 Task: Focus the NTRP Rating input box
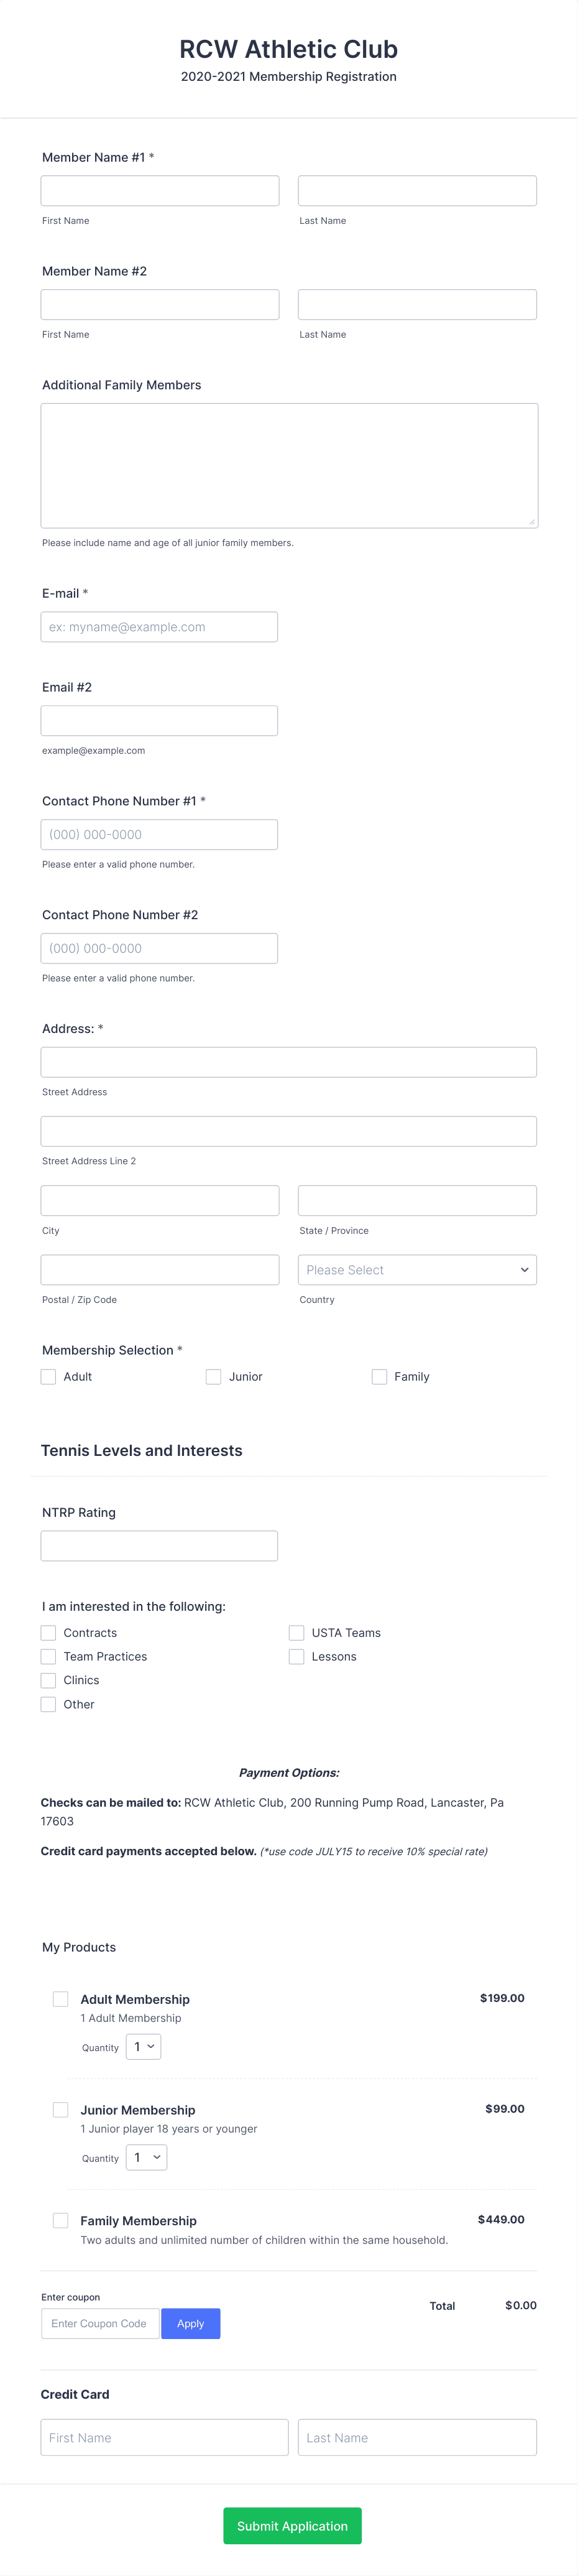pyautogui.click(x=159, y=1545)
